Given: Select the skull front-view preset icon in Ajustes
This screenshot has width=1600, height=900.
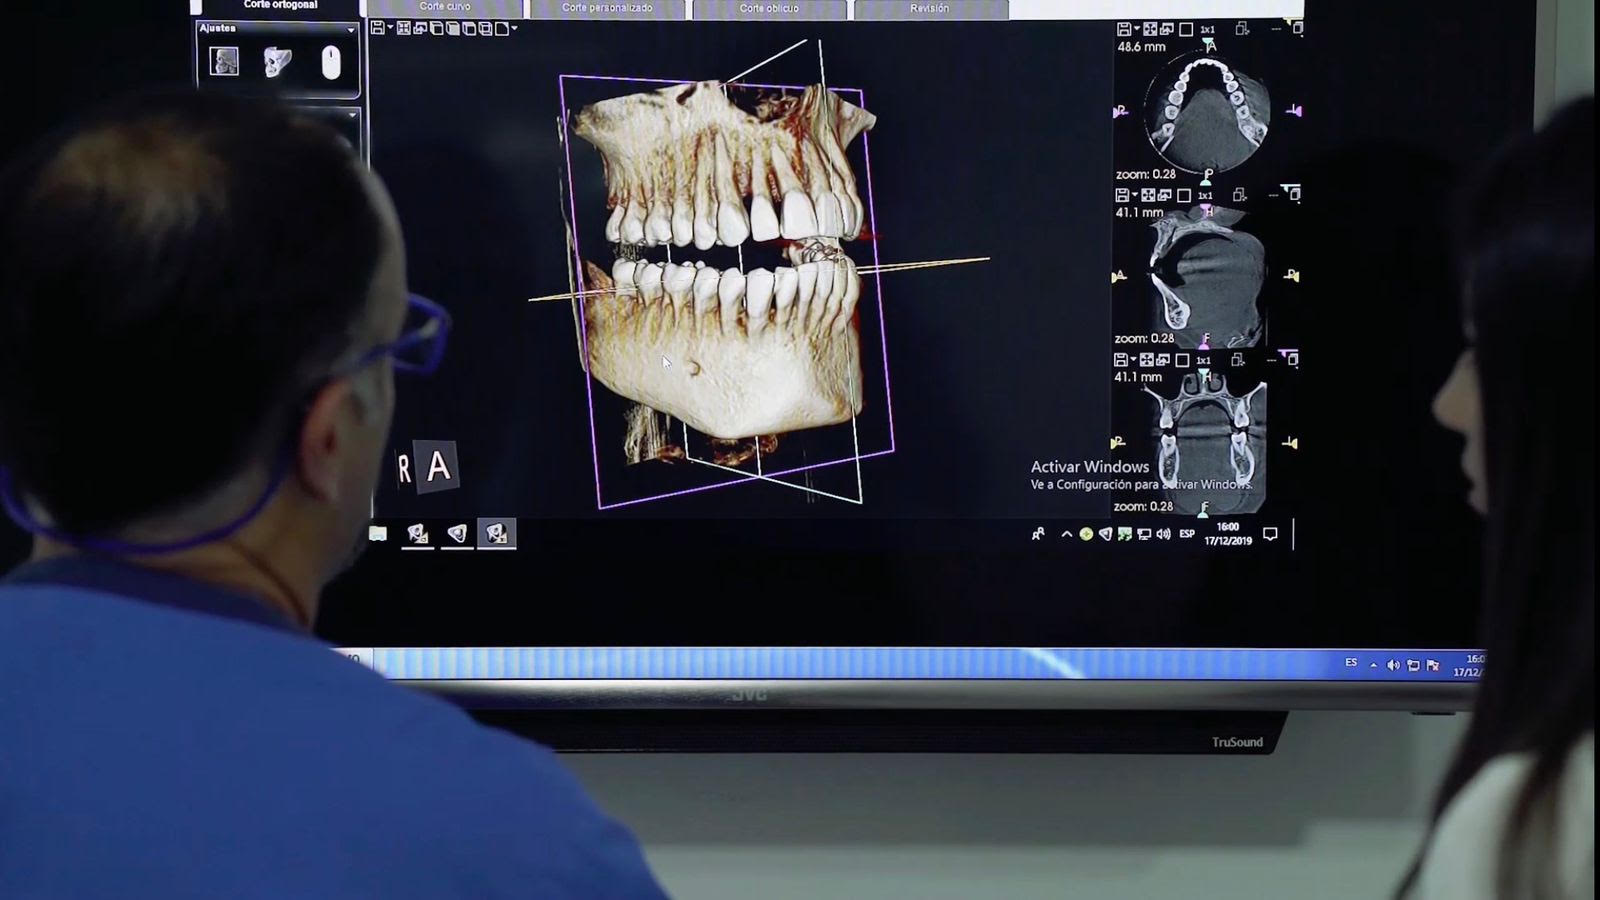Looking at the screenshot, I should pyautogui.click(x=224, y=62).
